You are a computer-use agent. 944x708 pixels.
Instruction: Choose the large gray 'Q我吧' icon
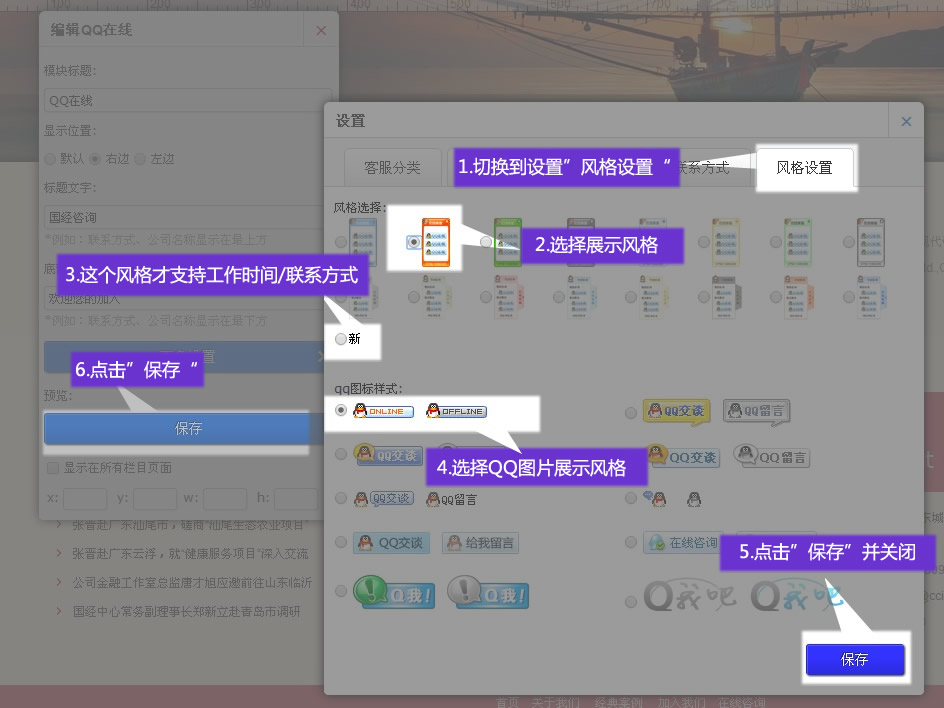pyautogui.click(x=690, y=597)
